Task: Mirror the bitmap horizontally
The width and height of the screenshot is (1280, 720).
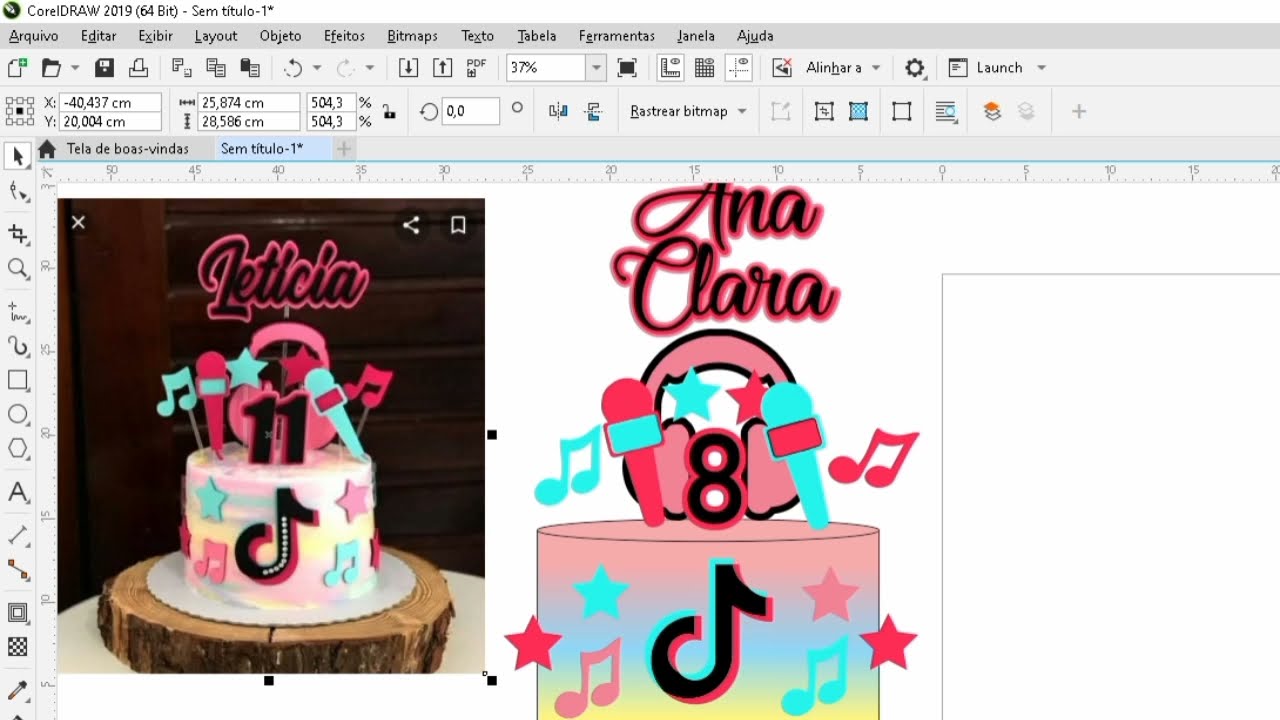Action: (559, 111)
